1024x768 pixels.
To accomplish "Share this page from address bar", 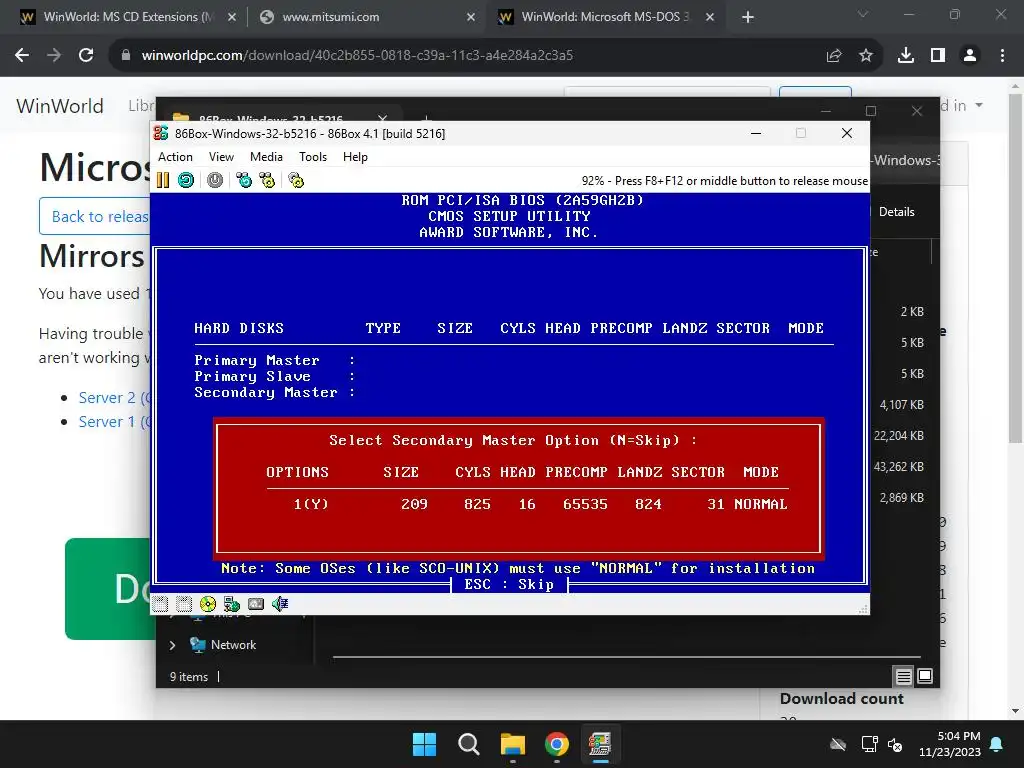I will pyautogui.click(x=834, y=56).
